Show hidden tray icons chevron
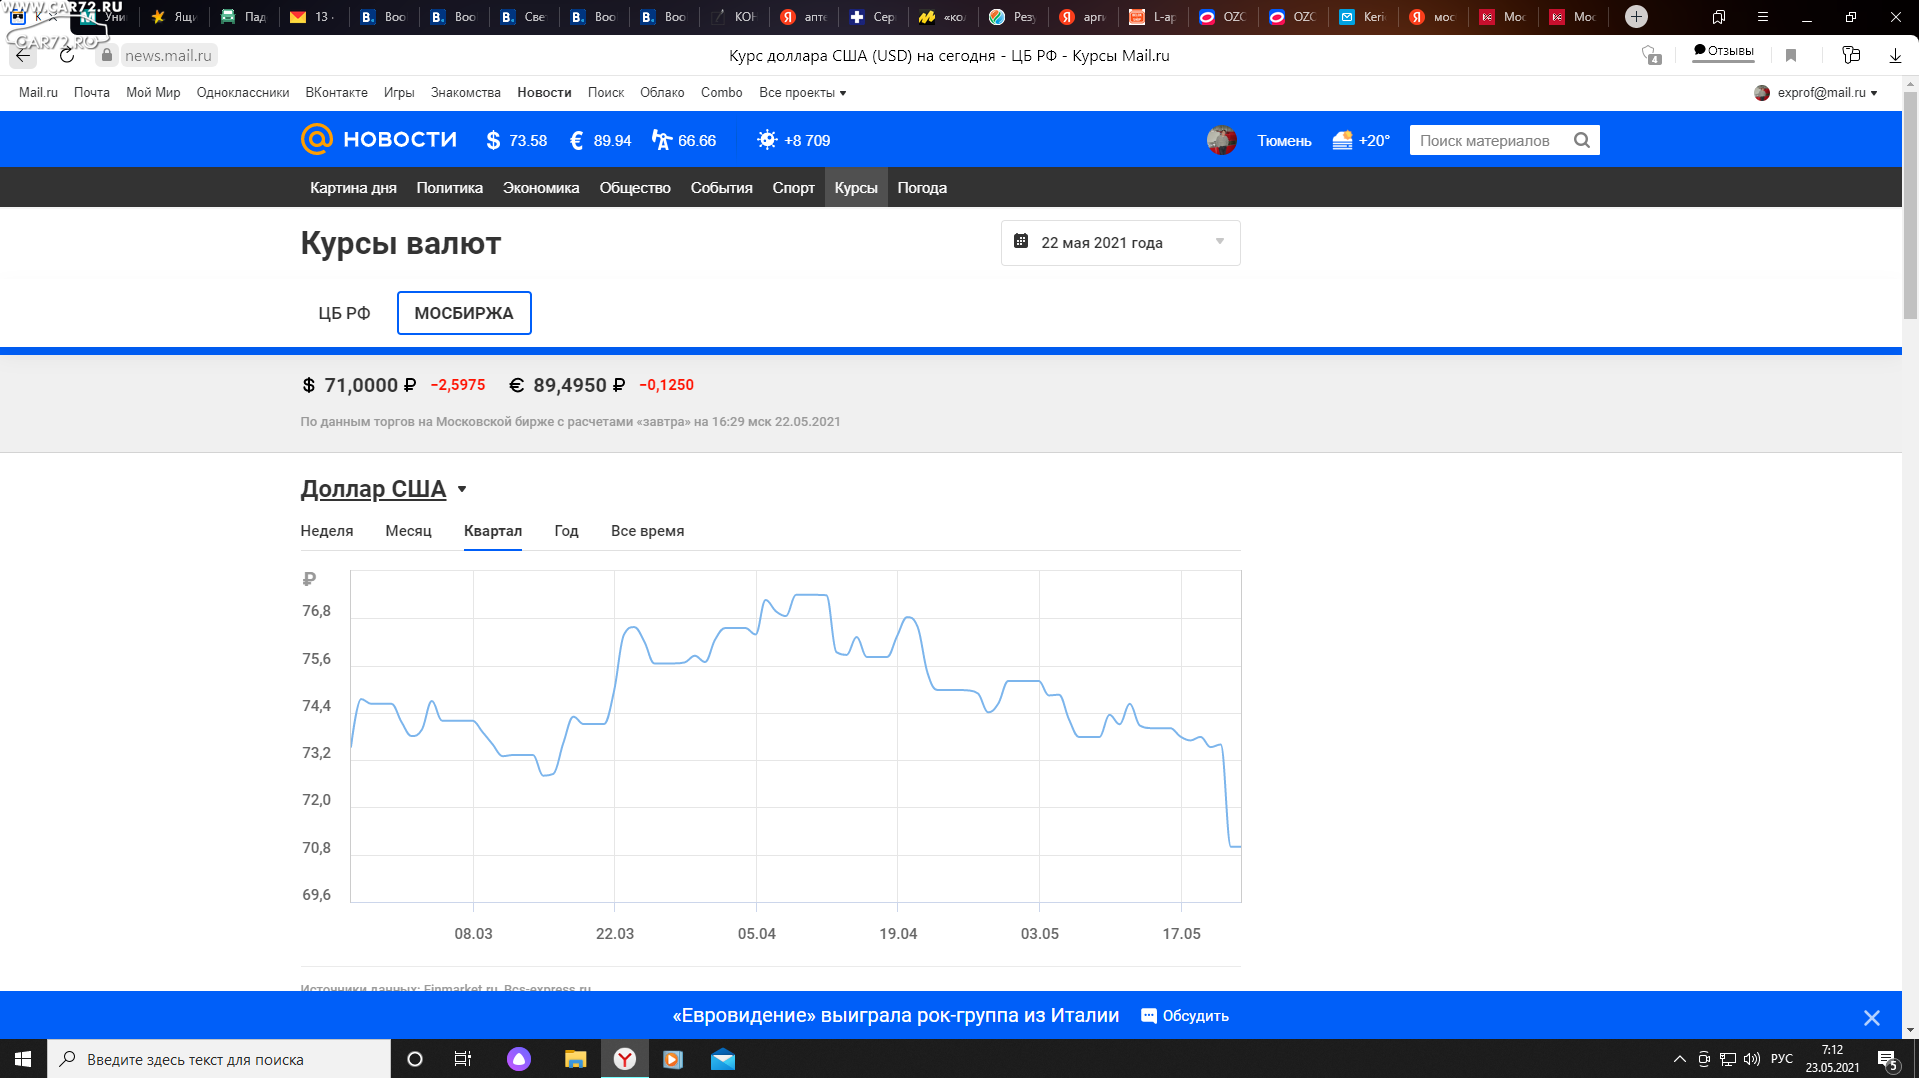The height and width of the screenshot is (1078, 1919). pos(1679,1059)
